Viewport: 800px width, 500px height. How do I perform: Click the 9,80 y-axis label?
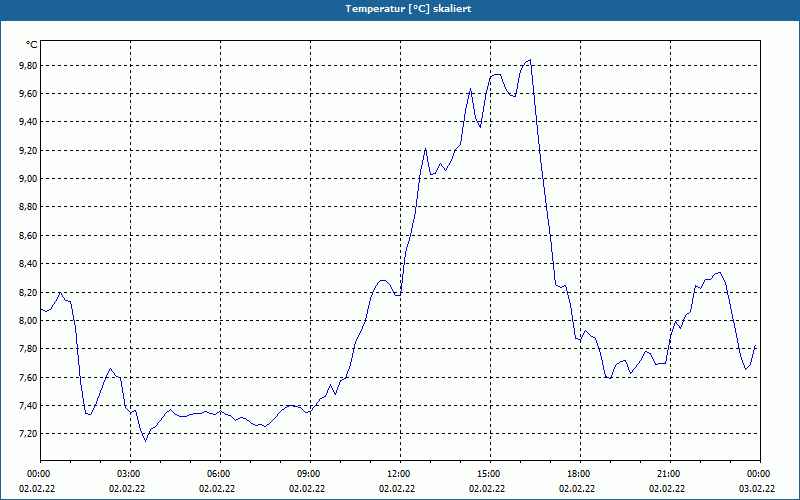[x=28, y=65]
